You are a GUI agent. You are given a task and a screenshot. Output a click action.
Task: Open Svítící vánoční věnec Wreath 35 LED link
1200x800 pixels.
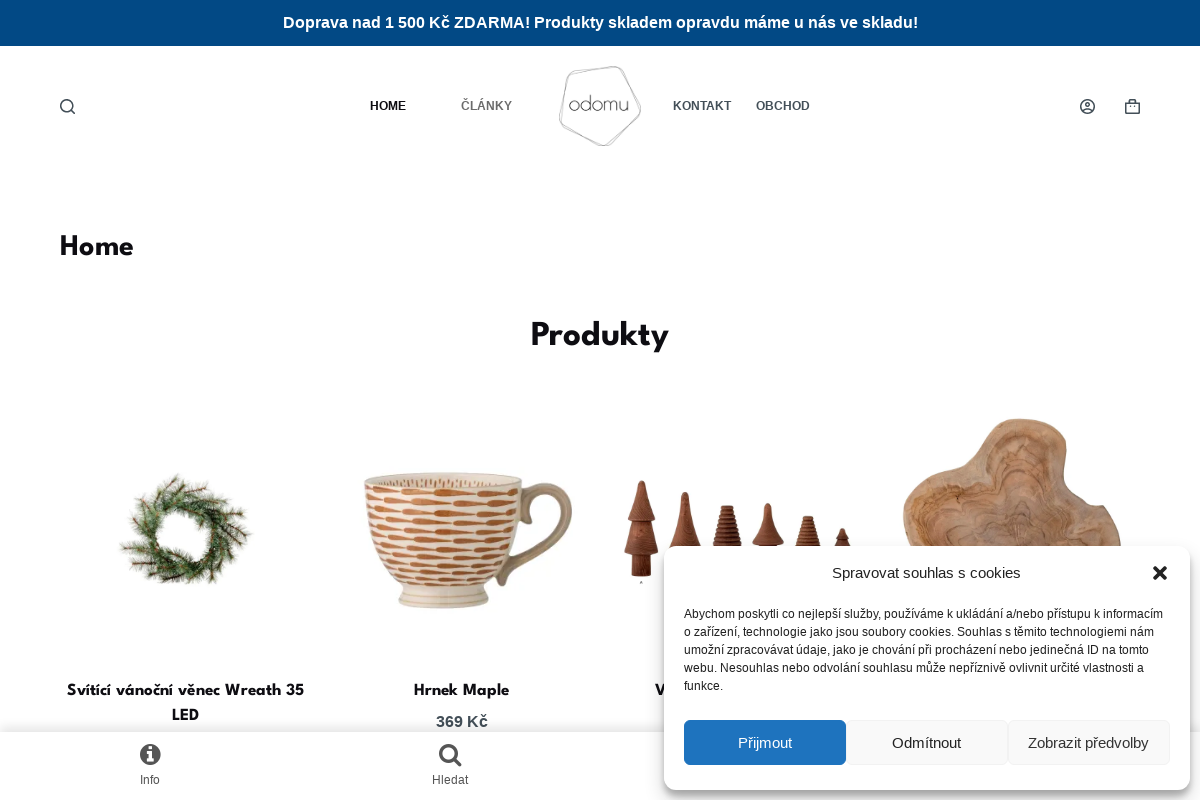coord(185,703)
